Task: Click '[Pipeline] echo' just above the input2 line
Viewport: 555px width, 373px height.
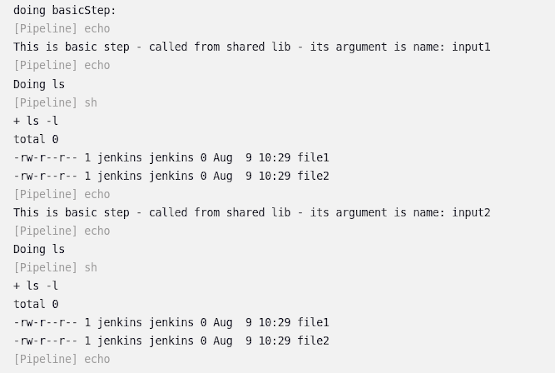Action: pos(62,194)
